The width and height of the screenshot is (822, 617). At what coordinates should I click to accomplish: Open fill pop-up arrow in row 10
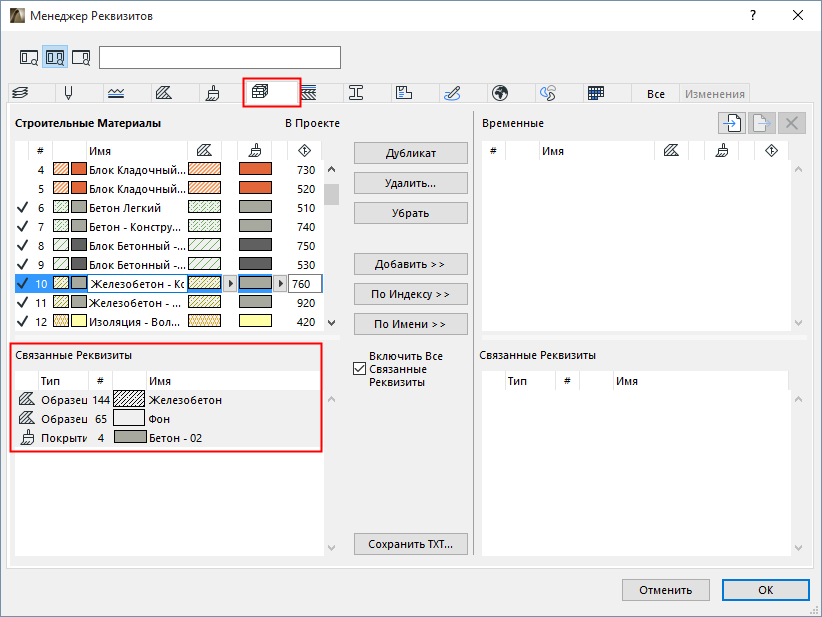pos(230,284)
